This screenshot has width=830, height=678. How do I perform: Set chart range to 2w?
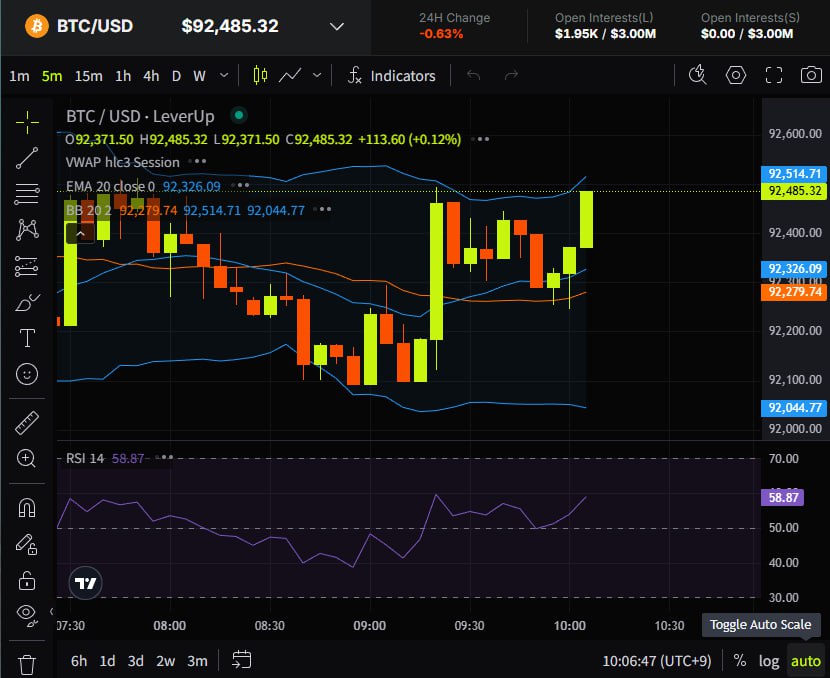coord(165,661)
